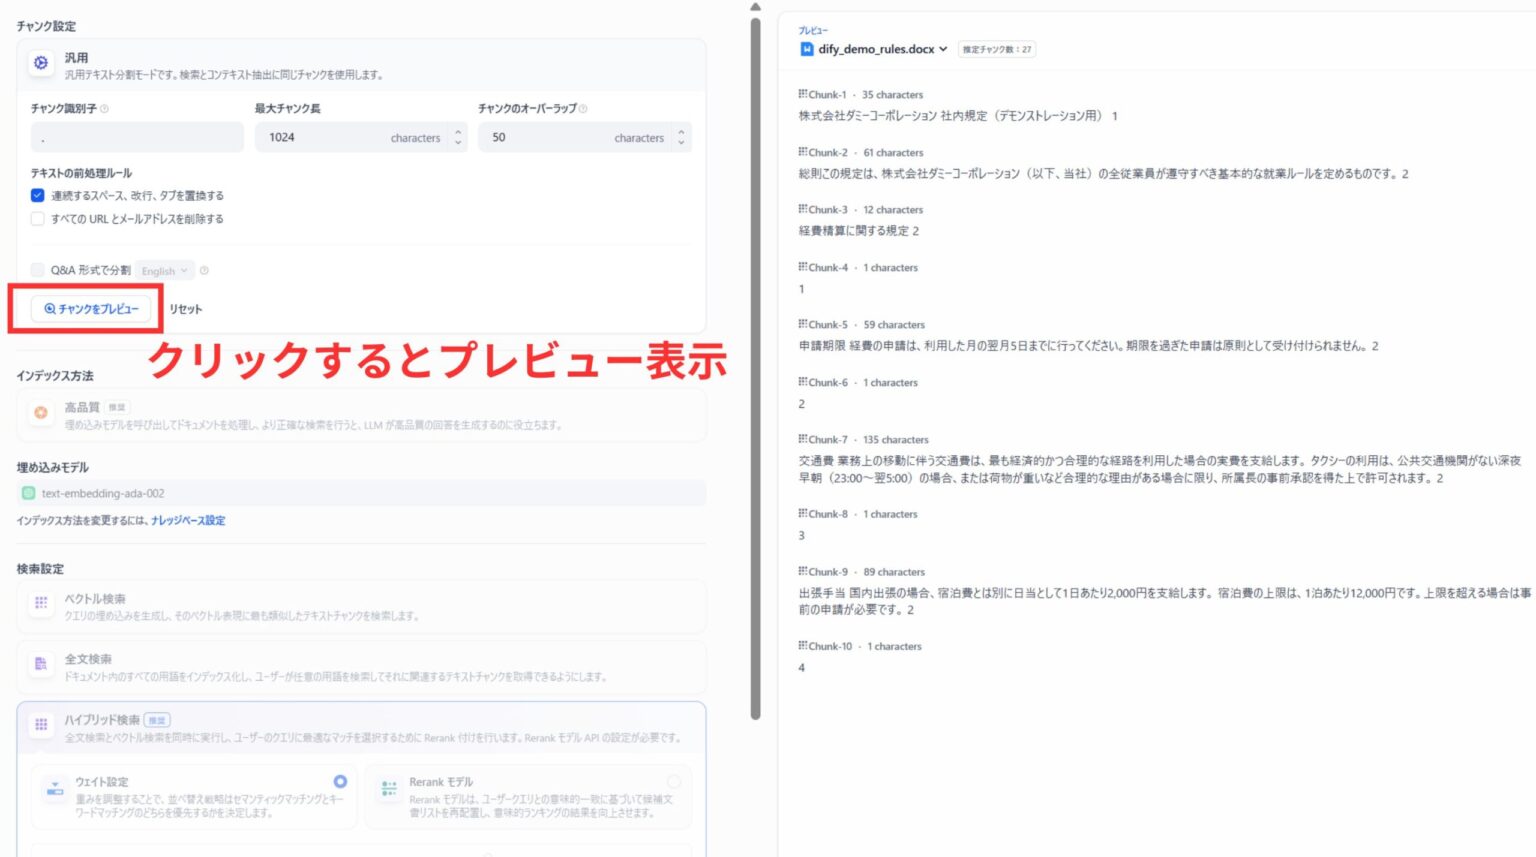
Task: Click the ウェイト設定 weight card icon
Action: [56, 788]
